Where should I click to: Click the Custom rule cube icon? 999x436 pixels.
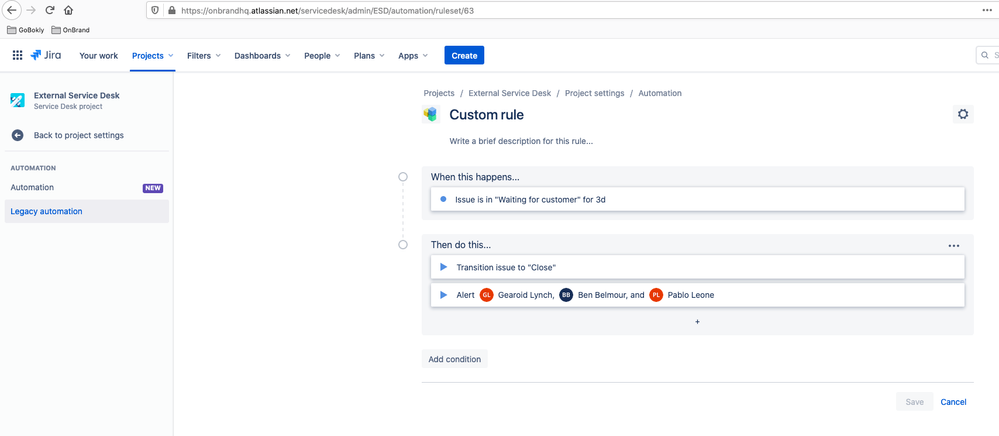point(431,115)
